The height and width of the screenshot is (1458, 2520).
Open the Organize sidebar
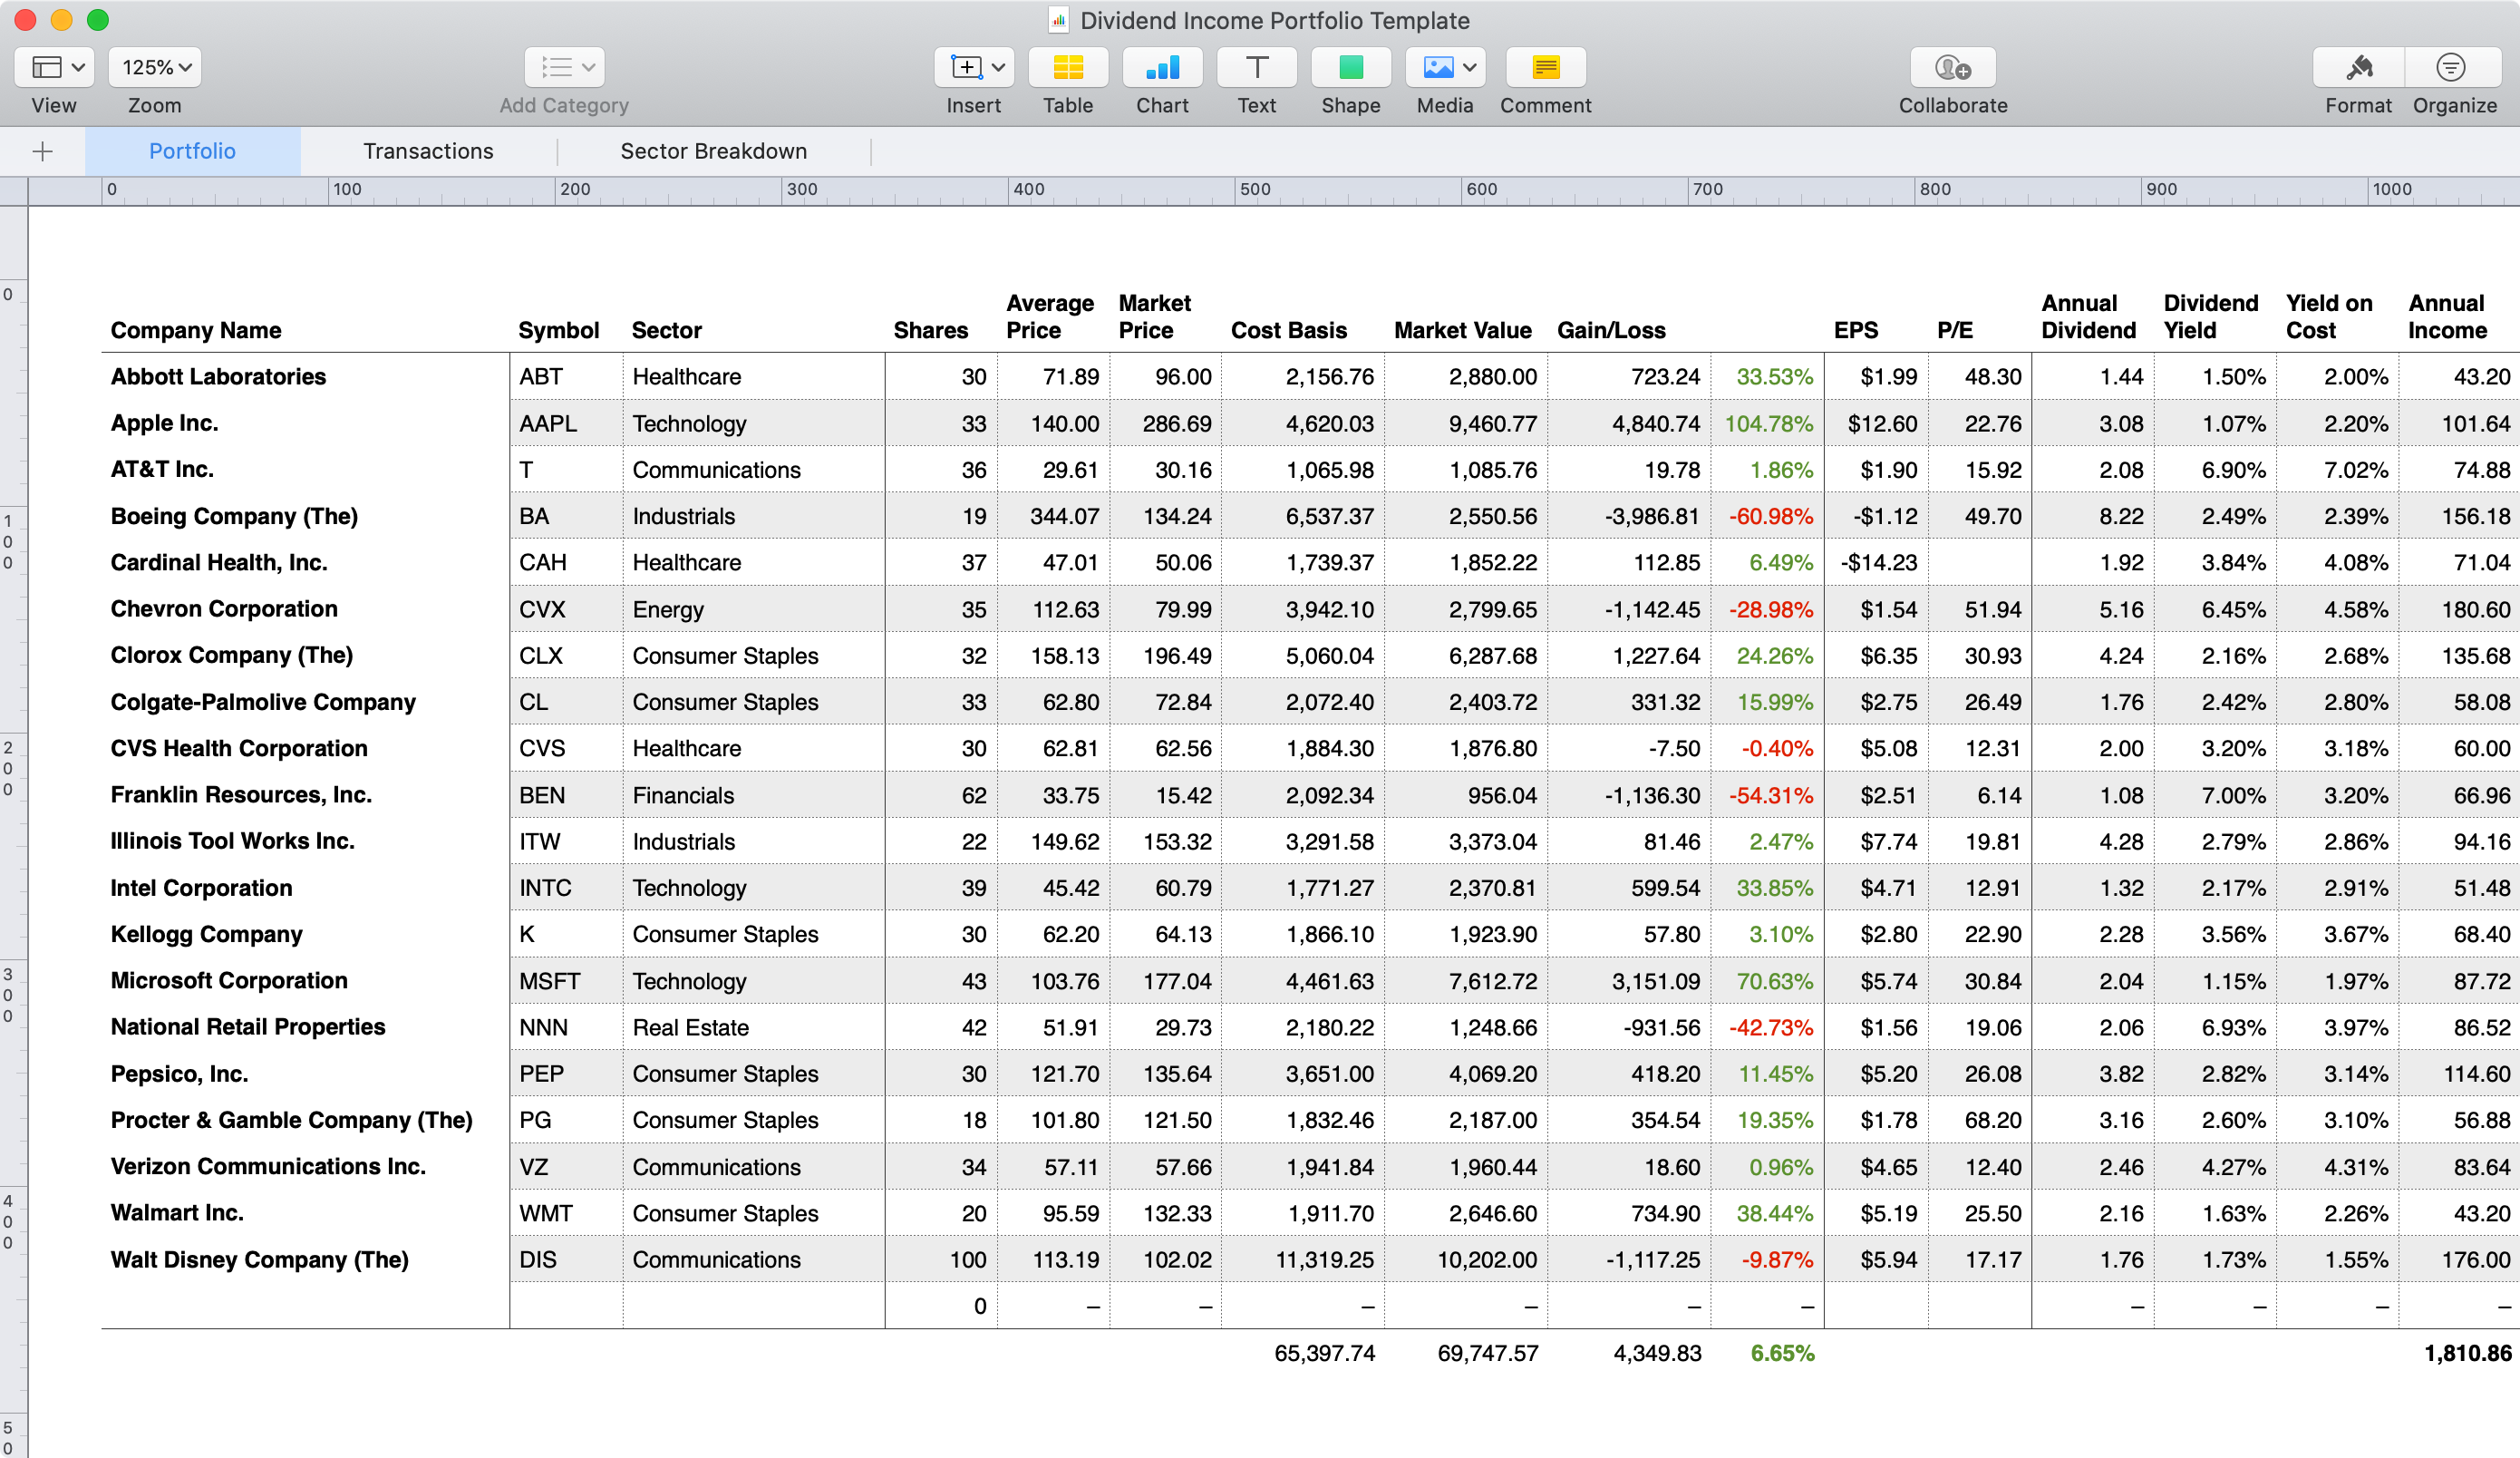[2451, 67]
